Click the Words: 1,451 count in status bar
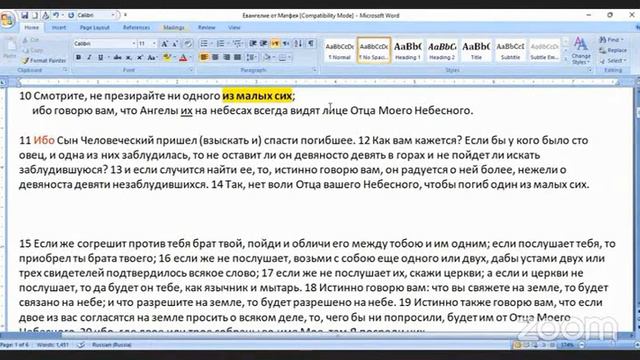Screen dimensions: 640x360 pyautogui.click(x=53, y=345)
